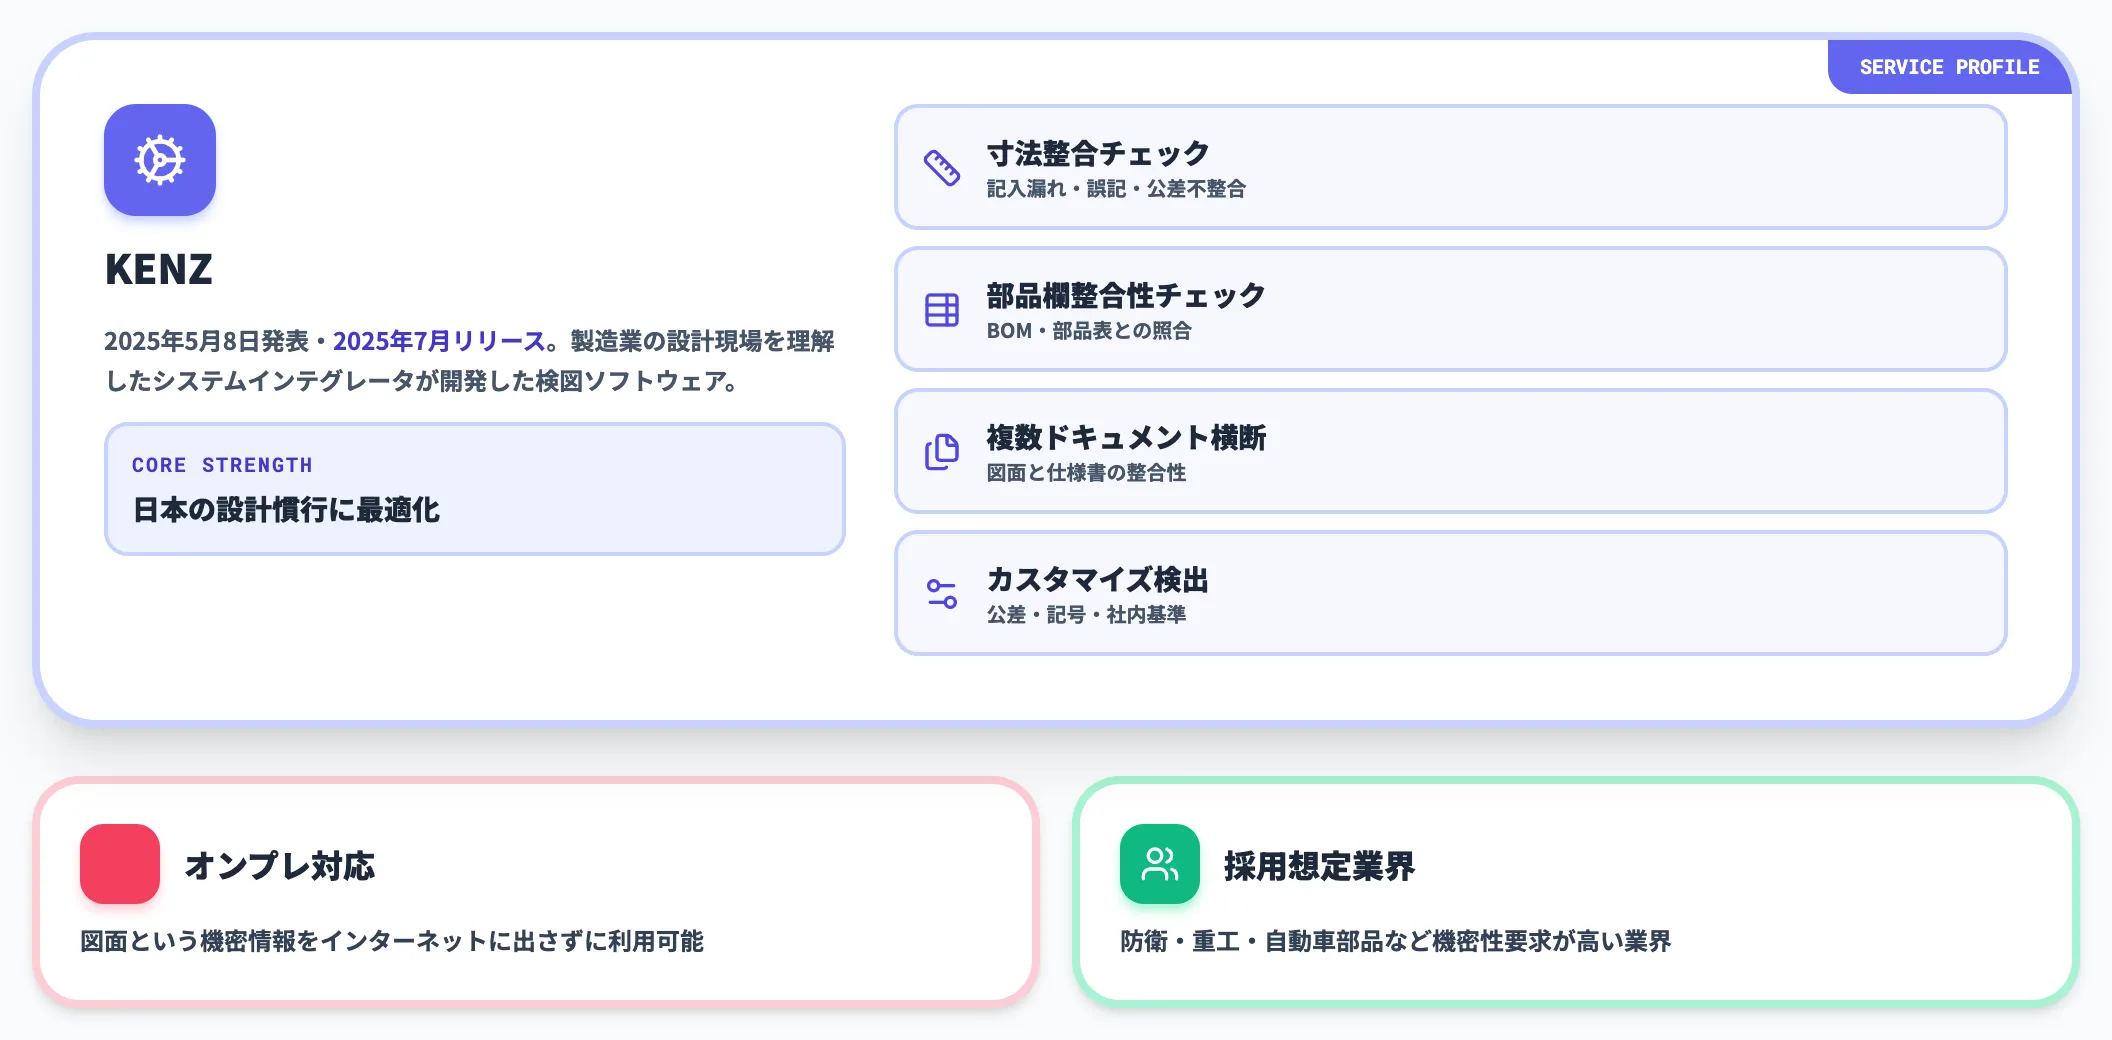Click the ruler icon for 寸法整合チェック
This screenshot has height=1040, width=2112.
(941, 168)
